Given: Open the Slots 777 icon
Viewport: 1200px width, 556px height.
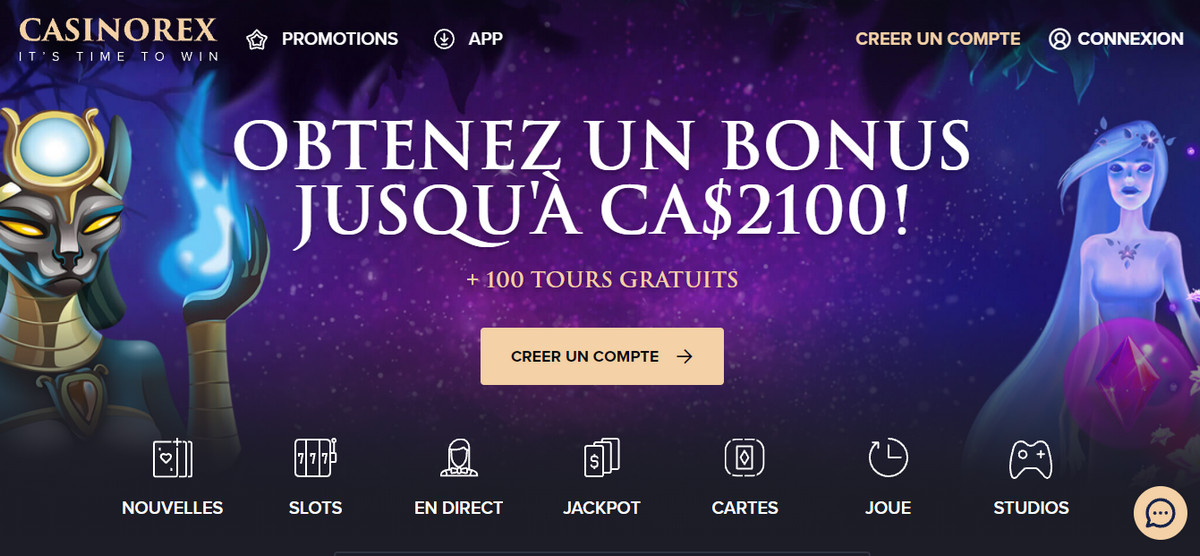Looking at the screenshot, I should point(315,458).
